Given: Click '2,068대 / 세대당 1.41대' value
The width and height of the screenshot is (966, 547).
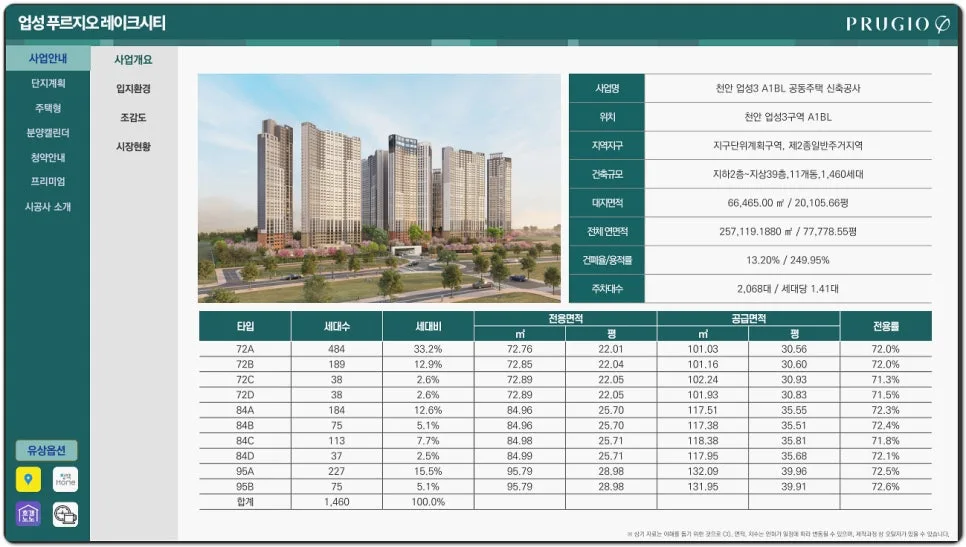Looking at the screenshot, I should [788, 288].
